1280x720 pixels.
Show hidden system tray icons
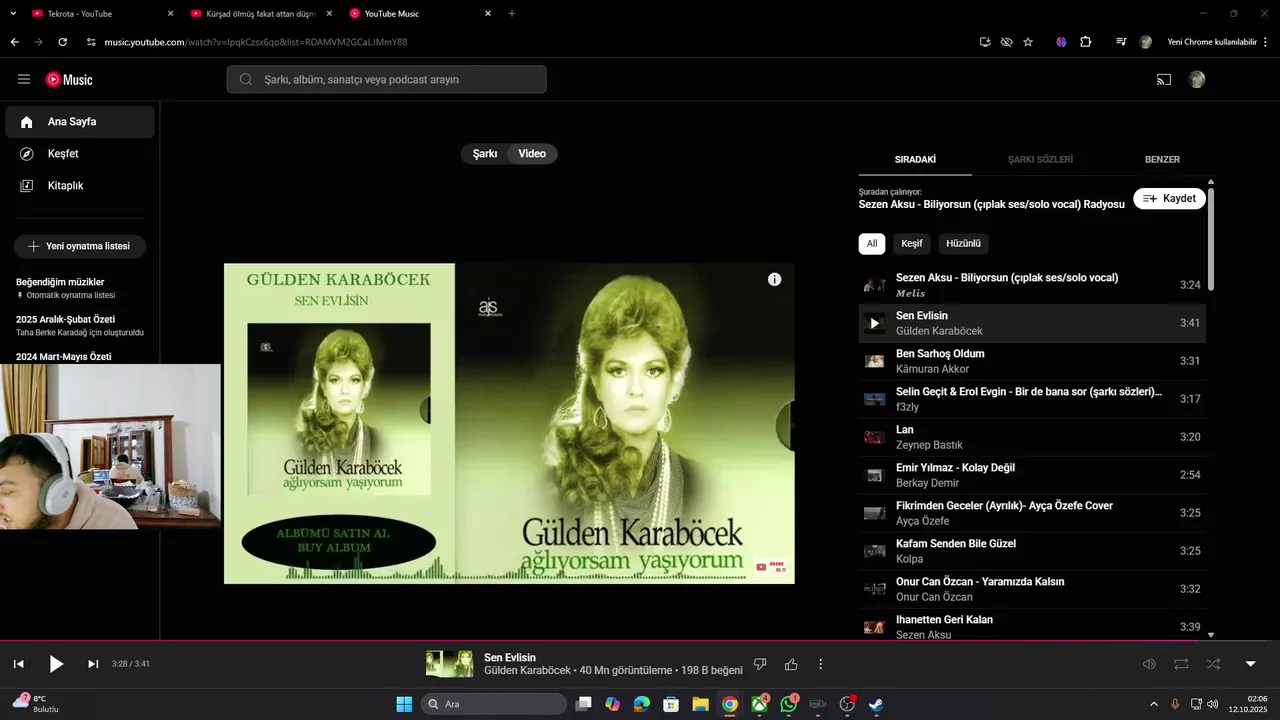pos(1153,704)
